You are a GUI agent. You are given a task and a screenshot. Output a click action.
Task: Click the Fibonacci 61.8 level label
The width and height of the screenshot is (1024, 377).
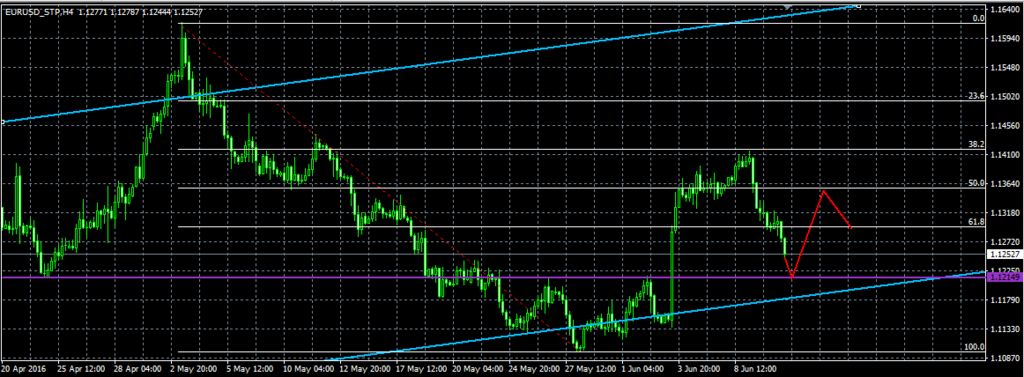pos(976,222)
